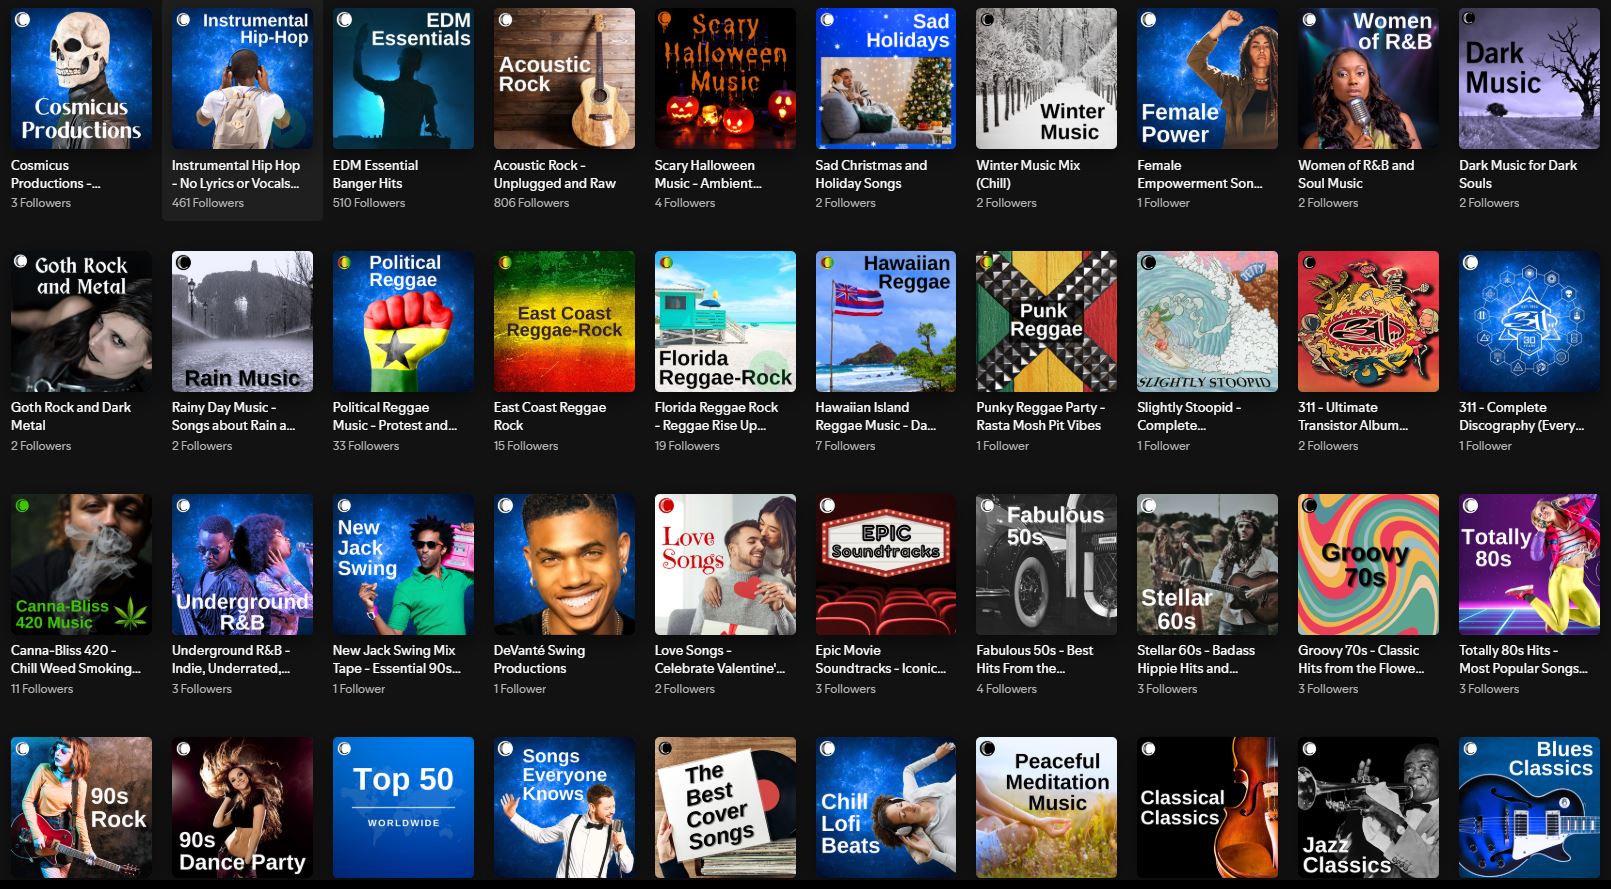Open the EDM Essentials playlist cover
The height and width of the screenshot is (889, 1611).
point(403,79)
